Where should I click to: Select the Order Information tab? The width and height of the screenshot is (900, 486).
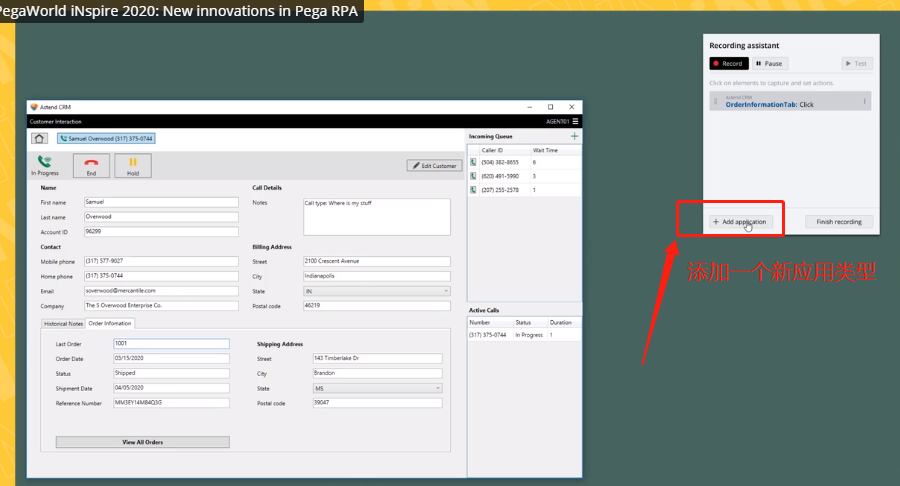click(110, 323)
